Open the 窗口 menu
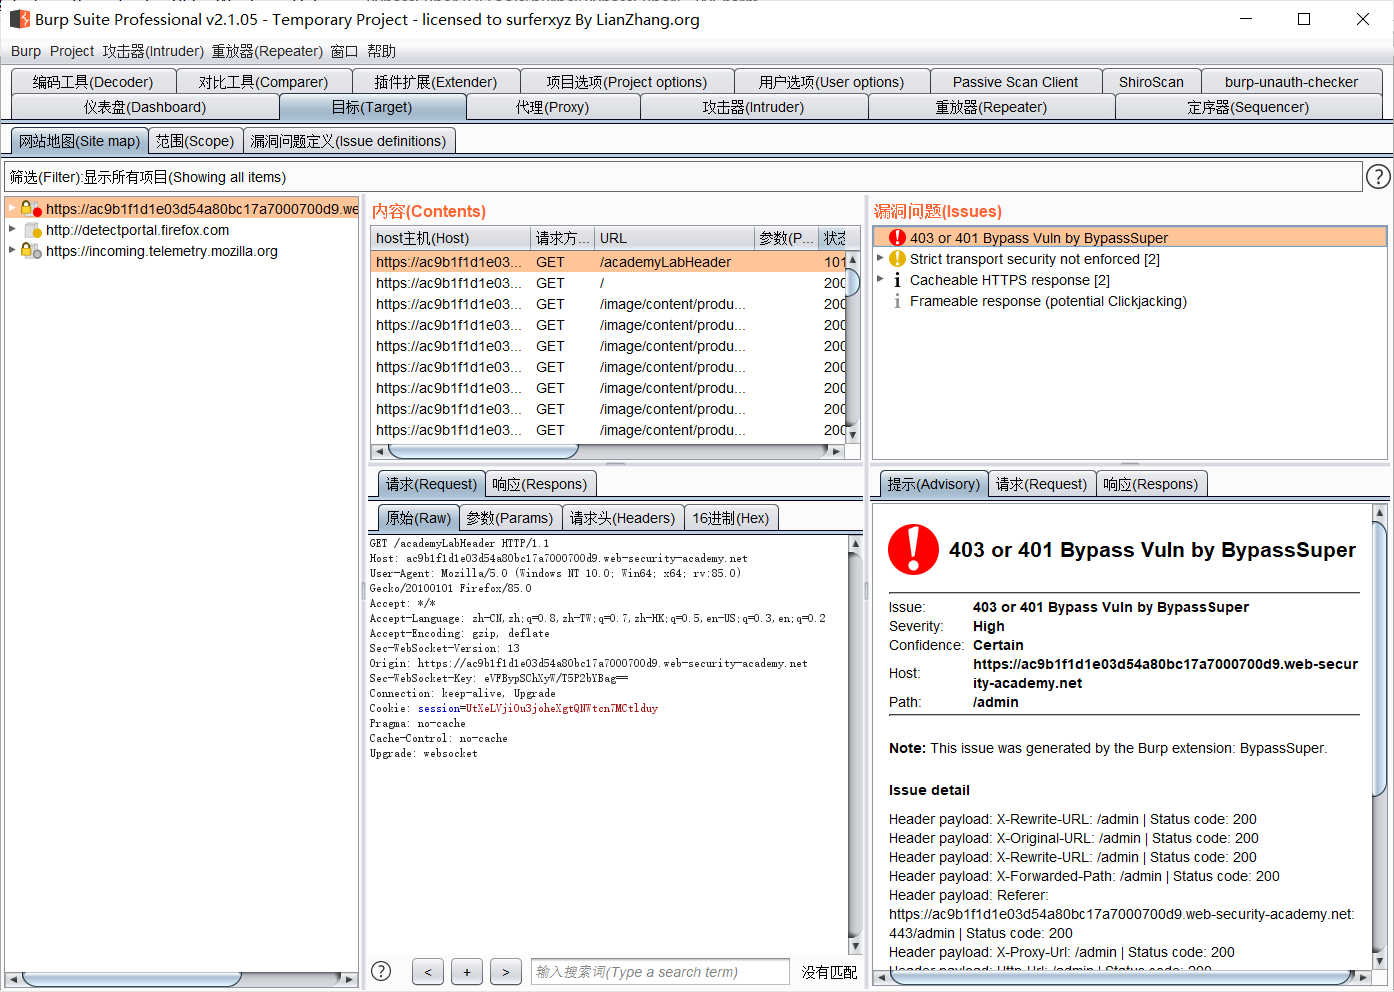The height and width of the screenshot is (992, 1394). coord(344,51)
